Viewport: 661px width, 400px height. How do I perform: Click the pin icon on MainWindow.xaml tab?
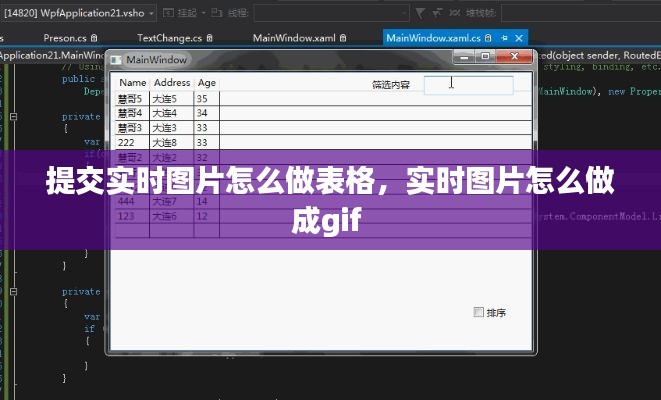coord(344,38)
